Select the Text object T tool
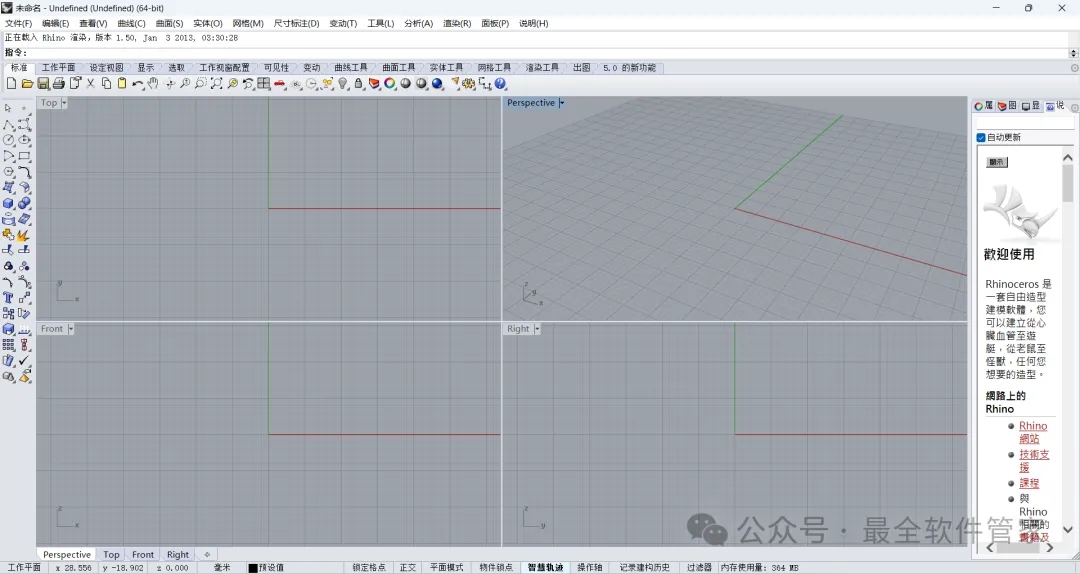Viewport: 1080px width, 574px height. click(x=8, y=298)
